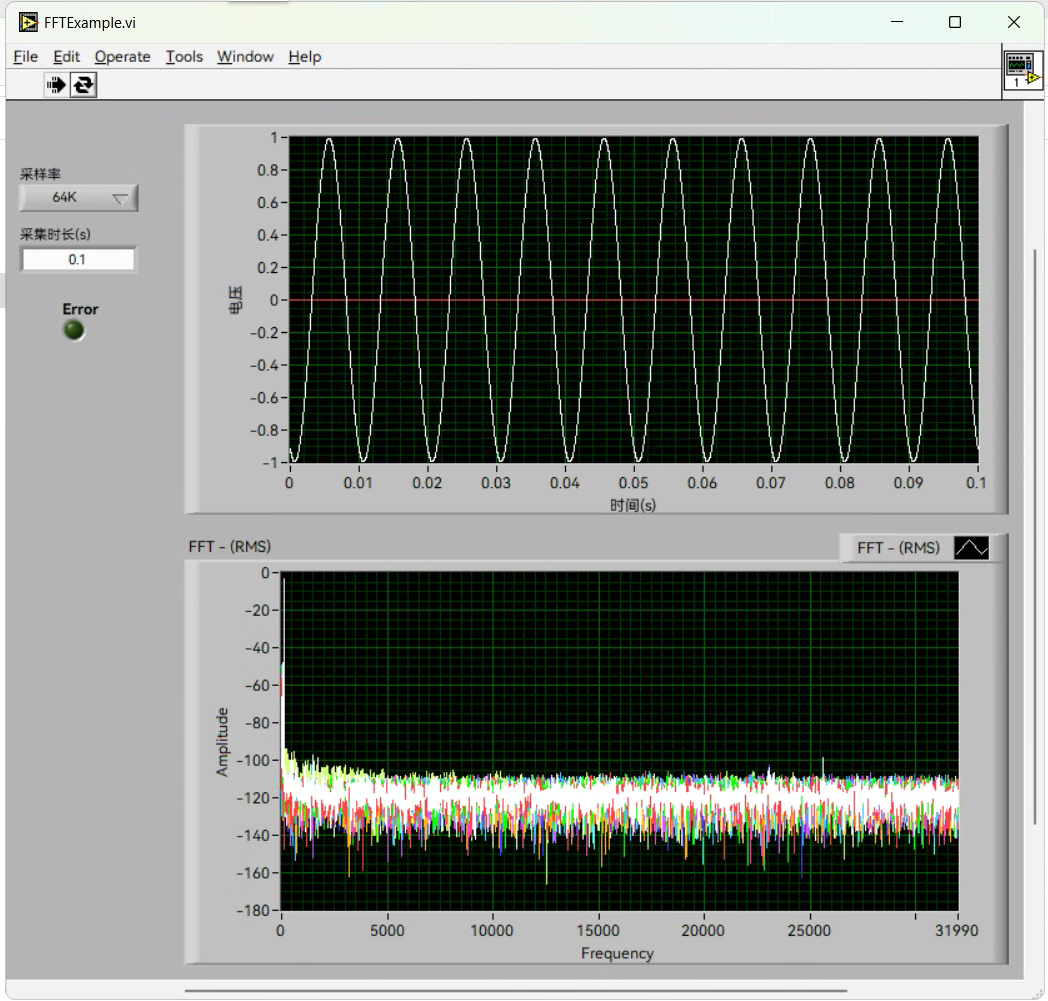Image resolution: width=1048 pixels, height=1001 pixels.
Task: Click the 采集时长(s) input field
Action: tap(78, 260)
